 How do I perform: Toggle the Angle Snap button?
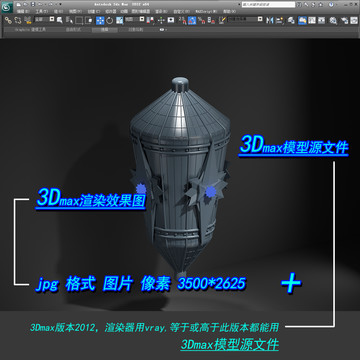(x=192, y=20)
